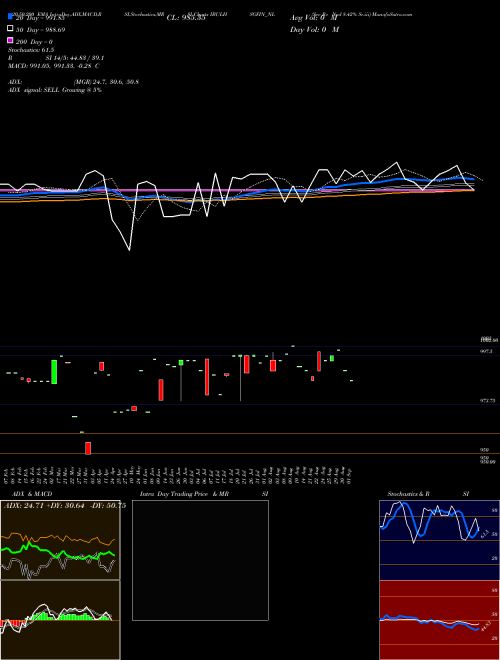Open the empty Intra Day Trading Price panel
500x660 pixels.
200,560
